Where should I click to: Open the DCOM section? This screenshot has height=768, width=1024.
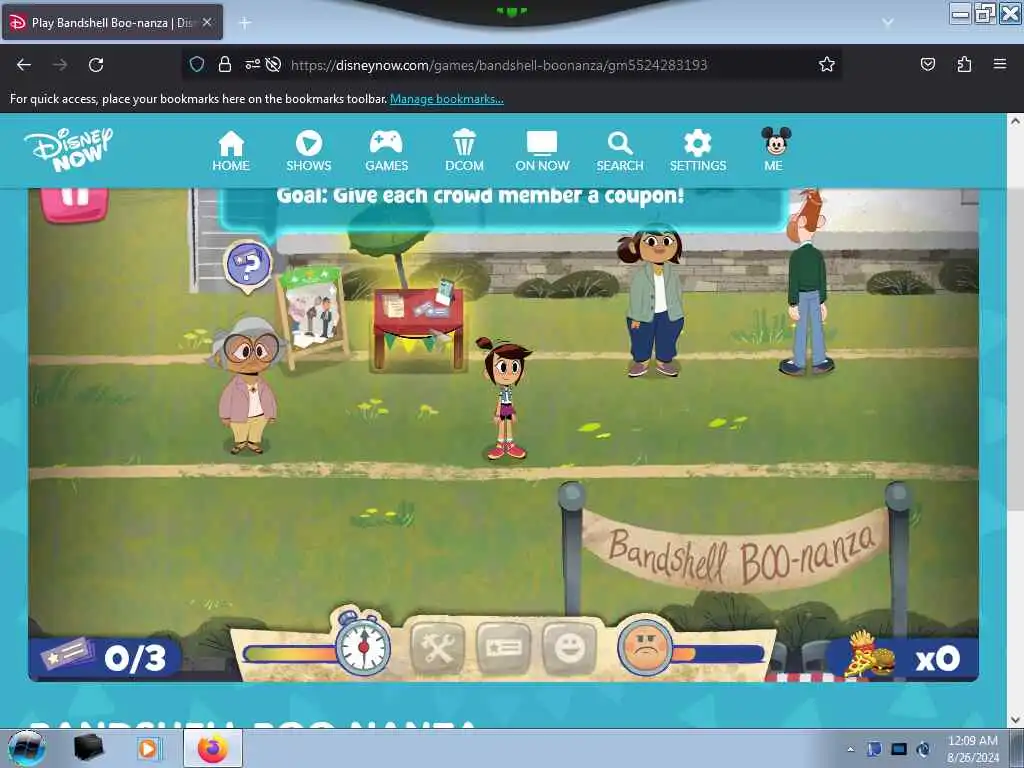pos(464,151)
